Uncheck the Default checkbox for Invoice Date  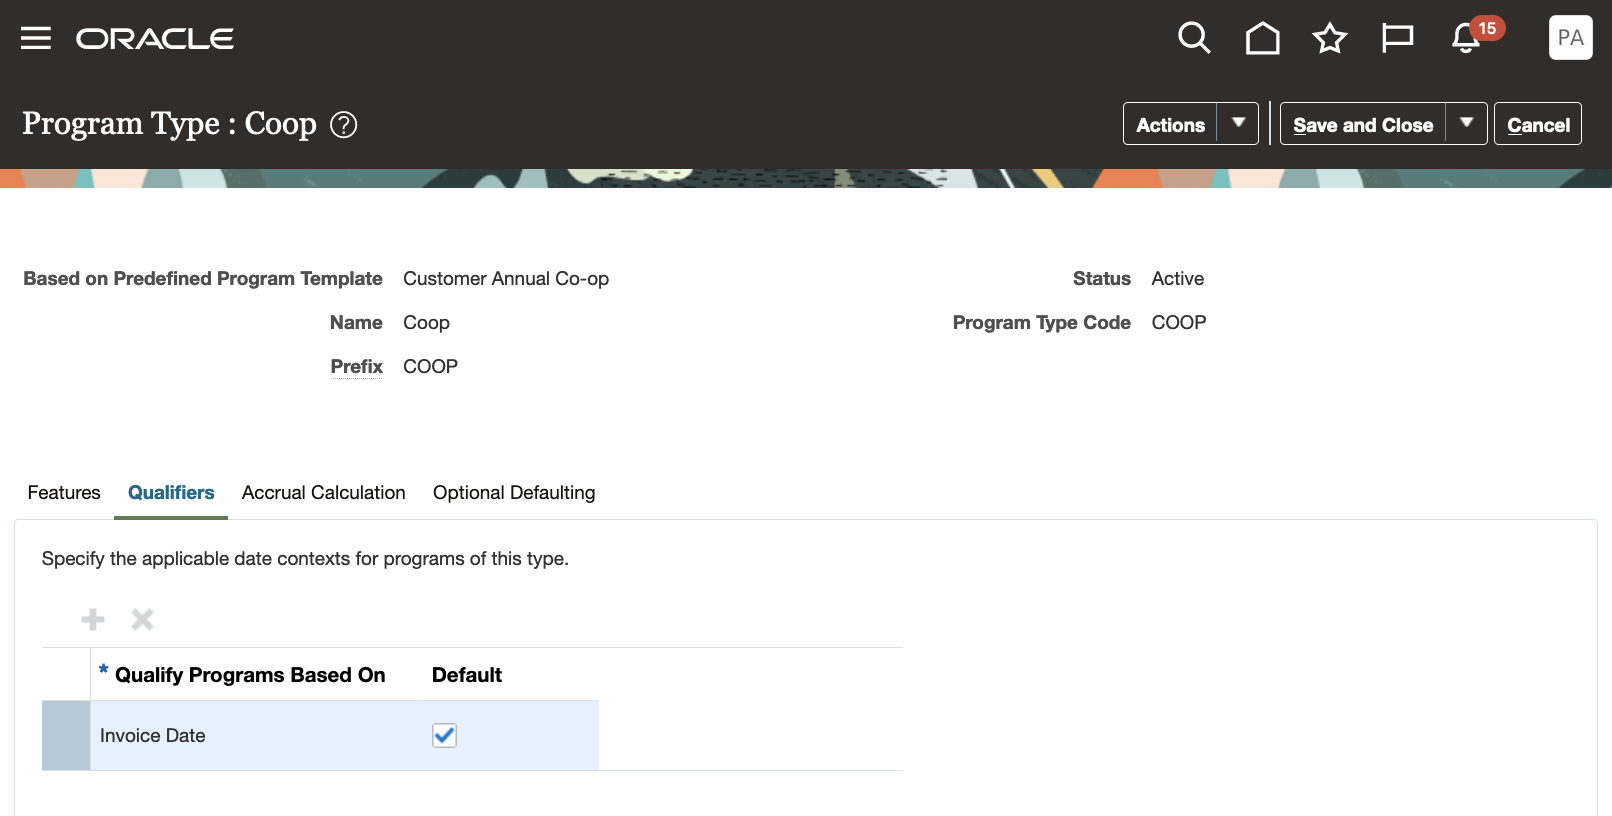click(x=444, y=736)
